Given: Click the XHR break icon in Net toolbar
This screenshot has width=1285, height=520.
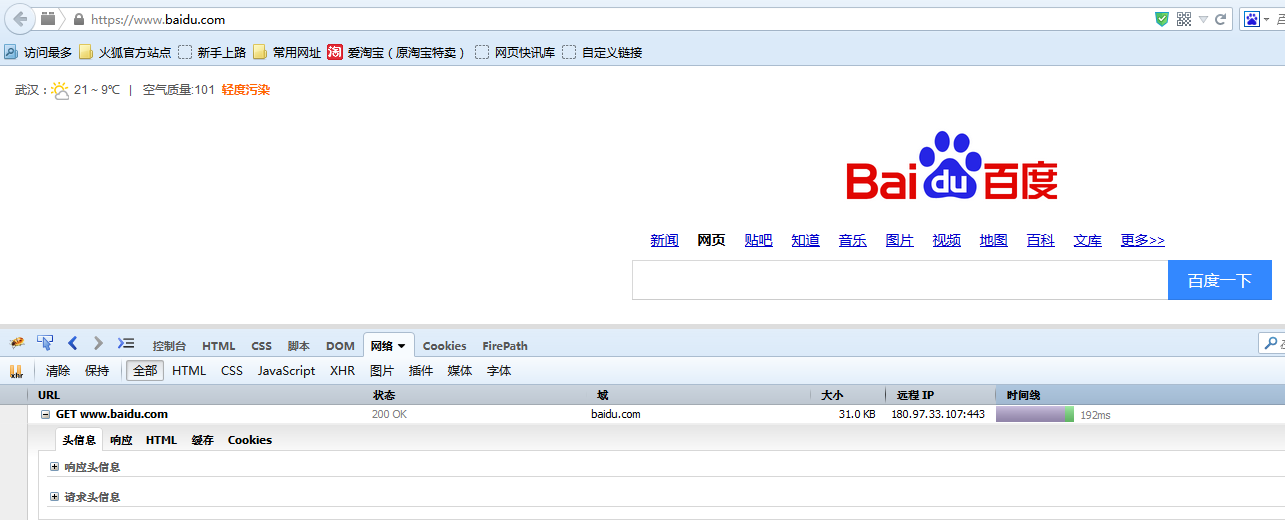Looking at the screenshot, I should 16,371.
